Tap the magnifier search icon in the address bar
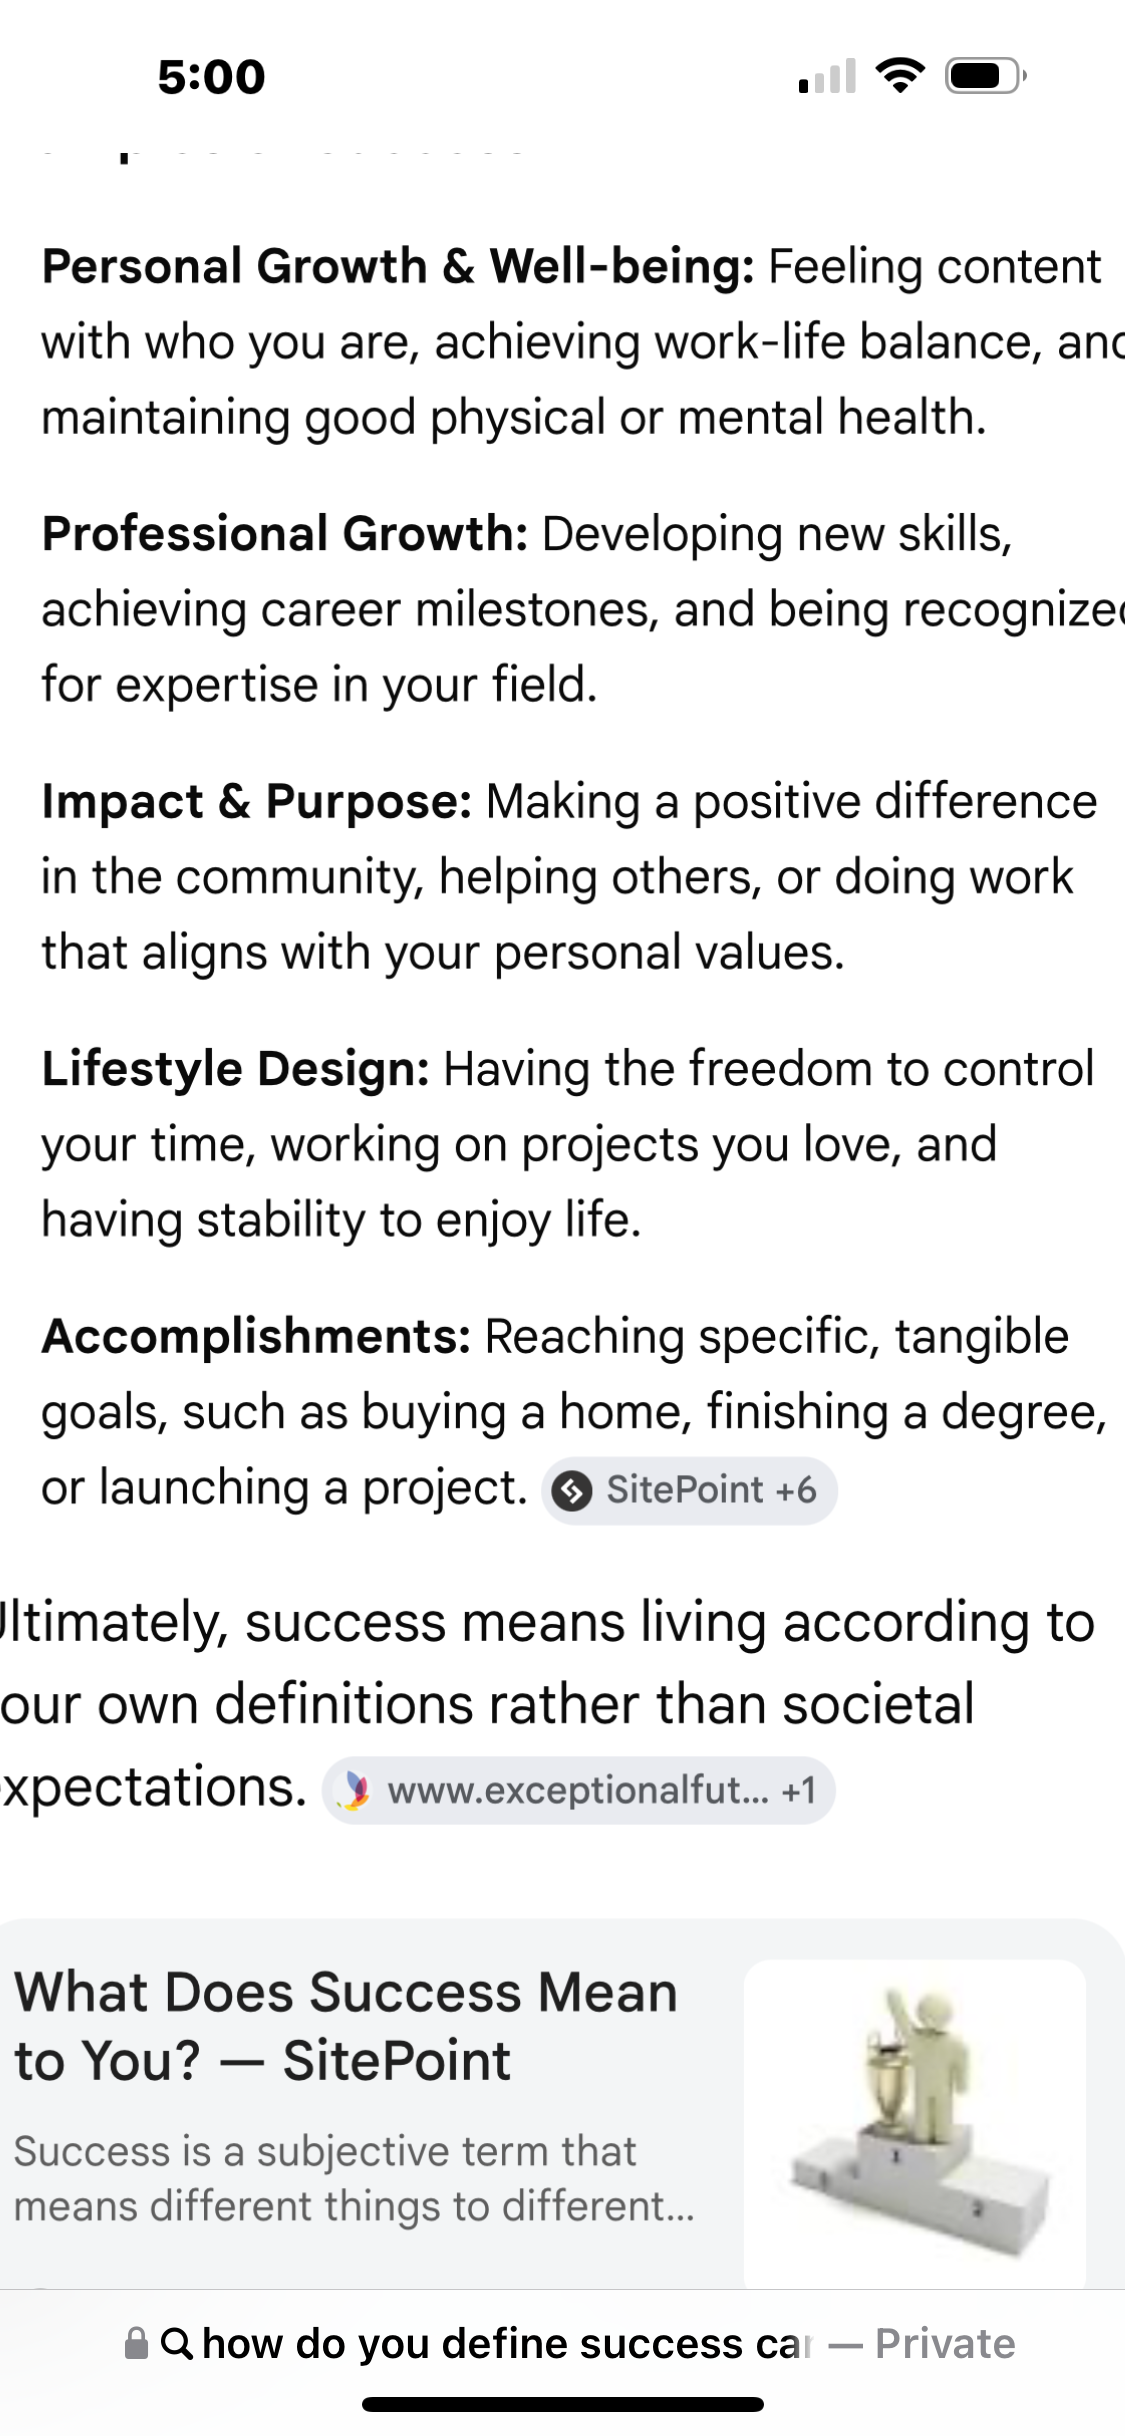1125x2436 pixels. click(177, 2344)
